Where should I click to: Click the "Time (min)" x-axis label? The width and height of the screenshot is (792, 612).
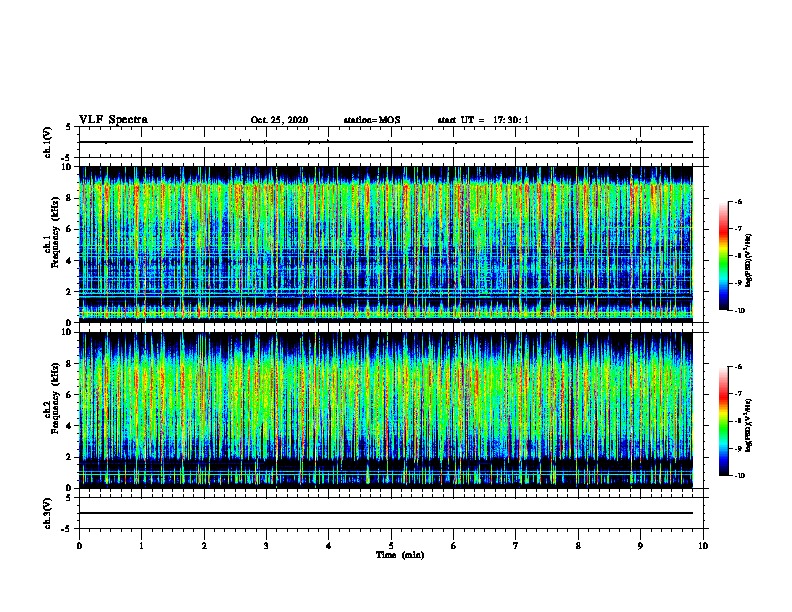(400, 555)
